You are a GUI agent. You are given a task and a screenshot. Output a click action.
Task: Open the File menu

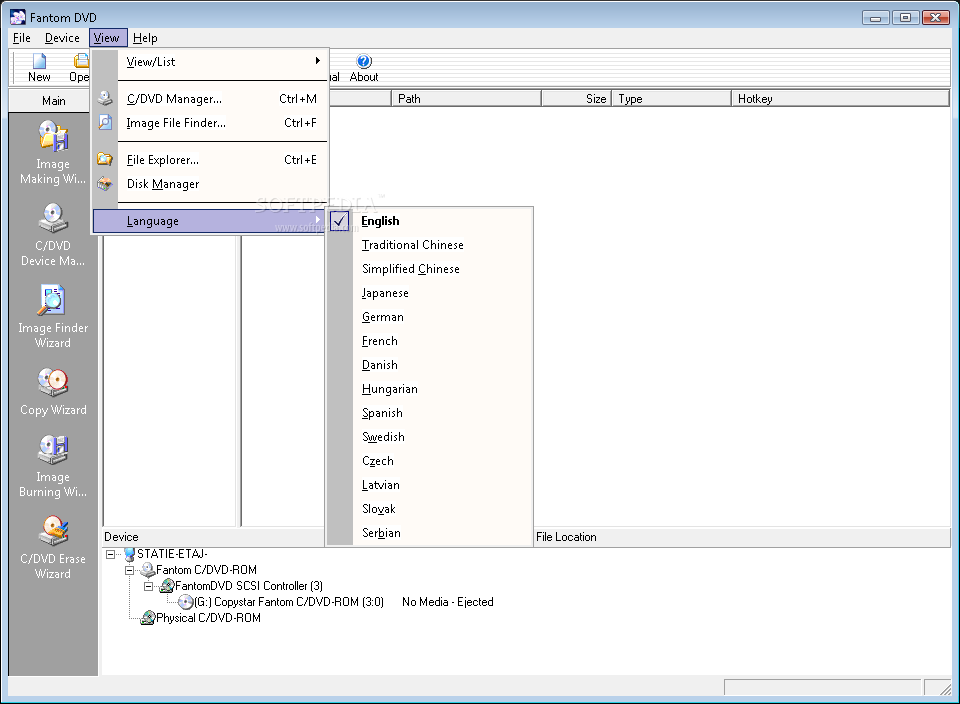(21, 38)
